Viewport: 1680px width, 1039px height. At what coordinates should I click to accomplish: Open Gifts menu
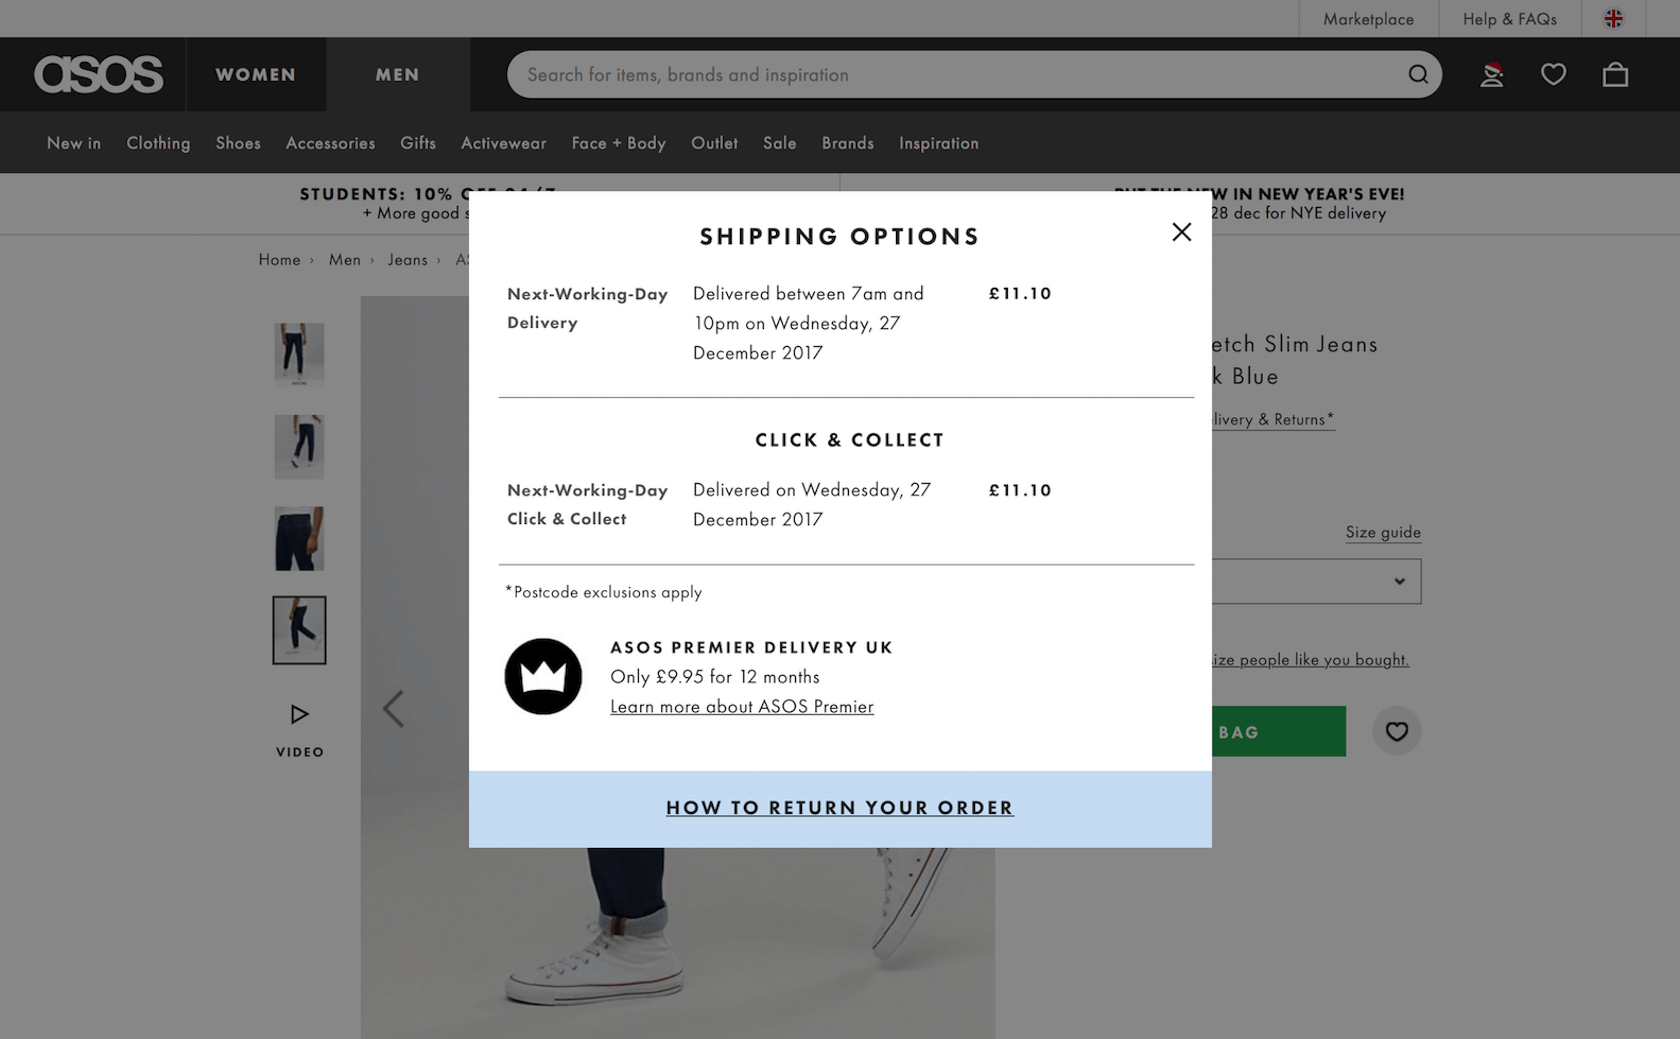tap(418, 143)
